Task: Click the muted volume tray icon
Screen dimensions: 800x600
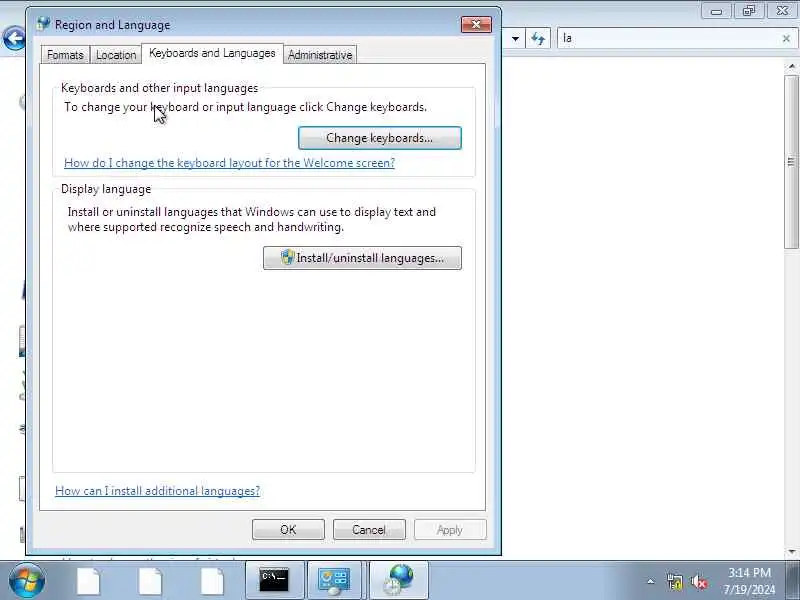Action: click(699, 582)
